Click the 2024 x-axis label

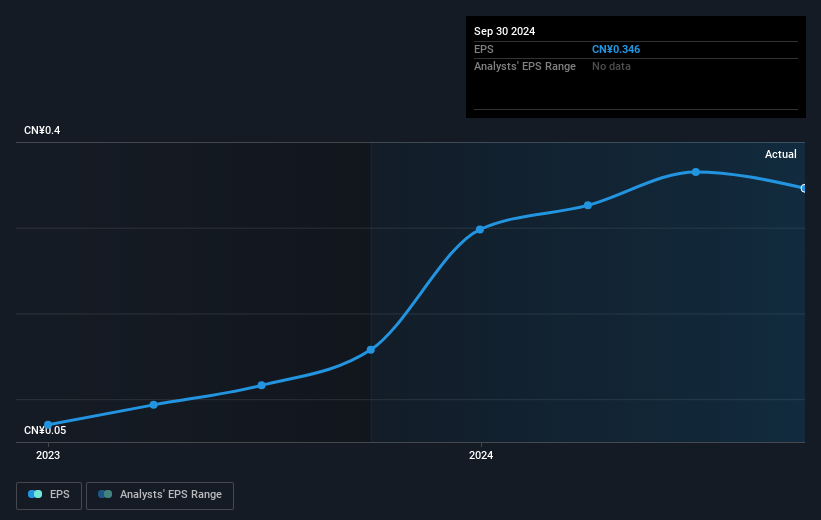(x=481, y=455)
